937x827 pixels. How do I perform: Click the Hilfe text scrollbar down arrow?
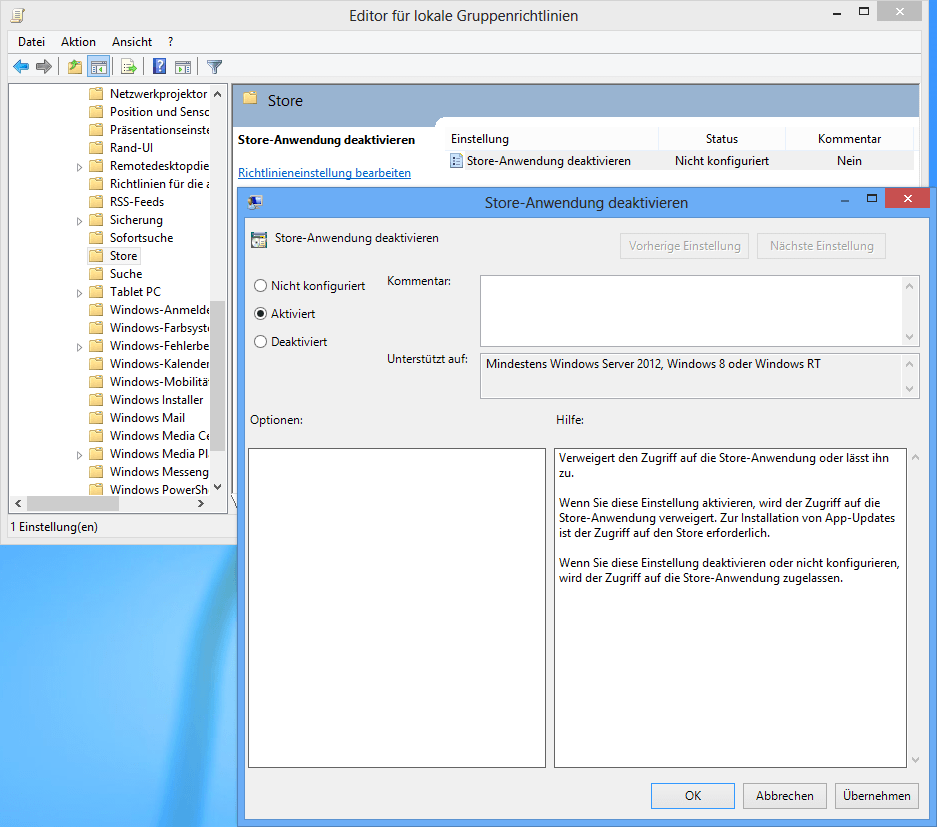tap(915, 759)
